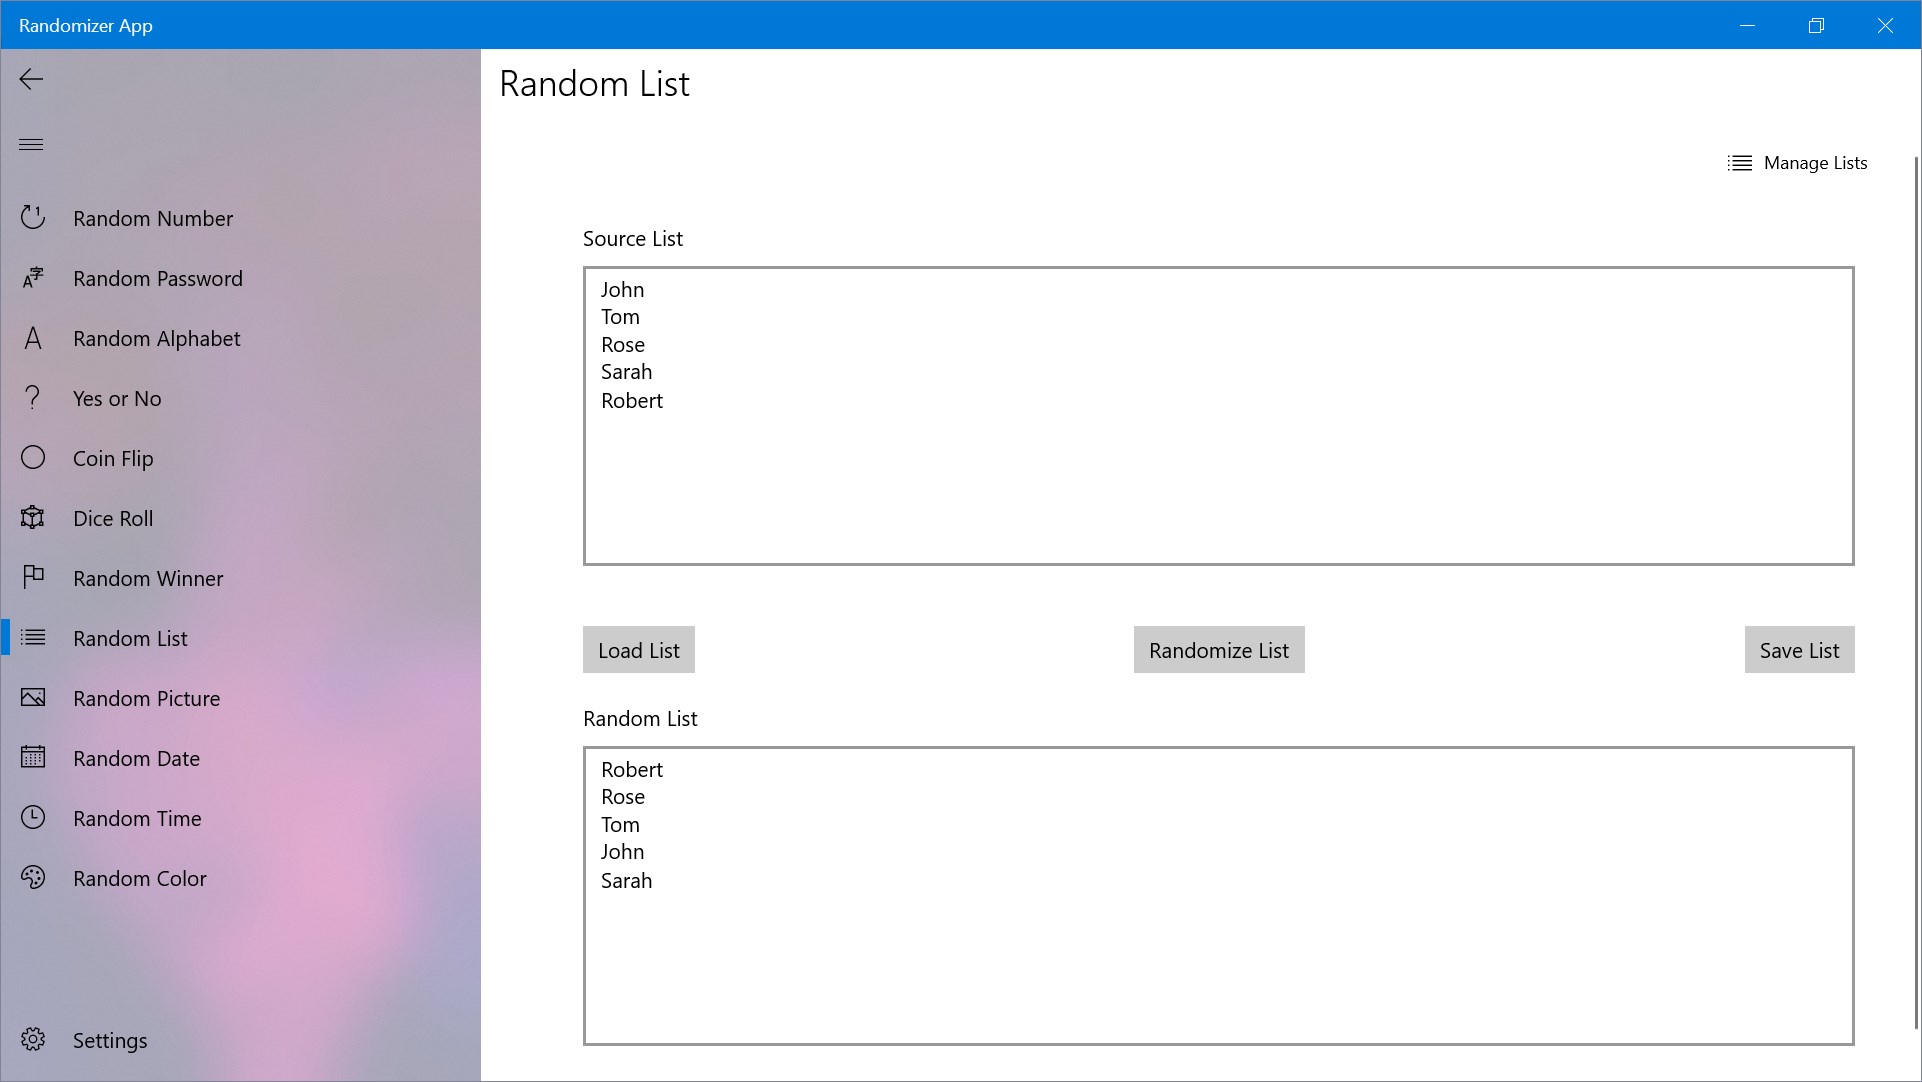Click the Coin Flip circle icon
Viewport: 1922px width, 1082px height.
[33, 458]
